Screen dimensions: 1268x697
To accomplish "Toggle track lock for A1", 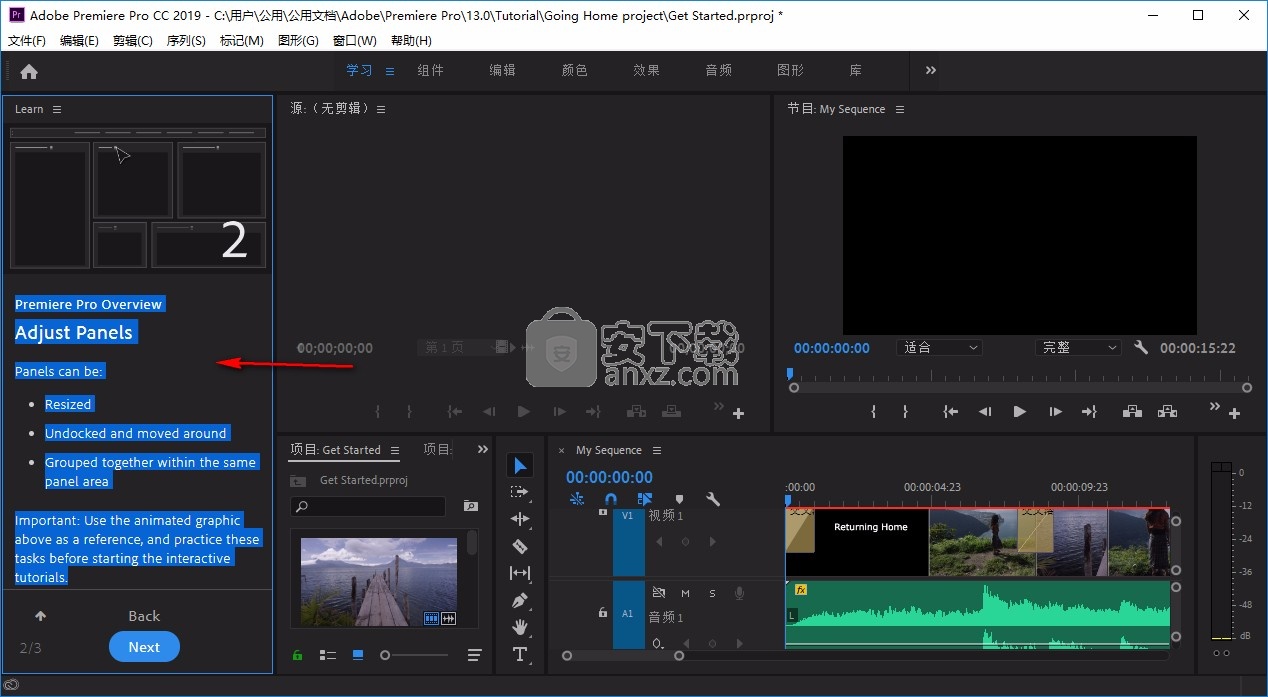I will 602,612.
